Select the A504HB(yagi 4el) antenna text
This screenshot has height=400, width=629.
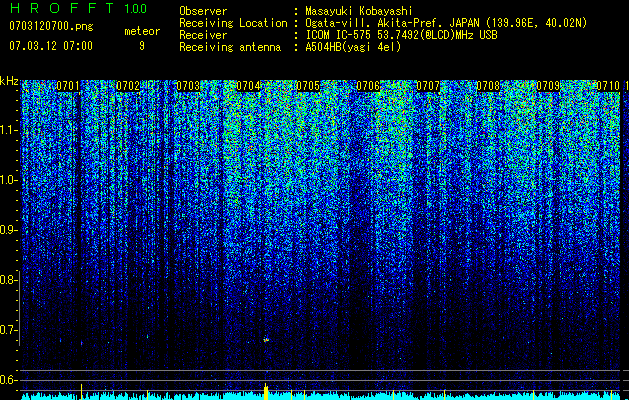[x=353, y=47]
